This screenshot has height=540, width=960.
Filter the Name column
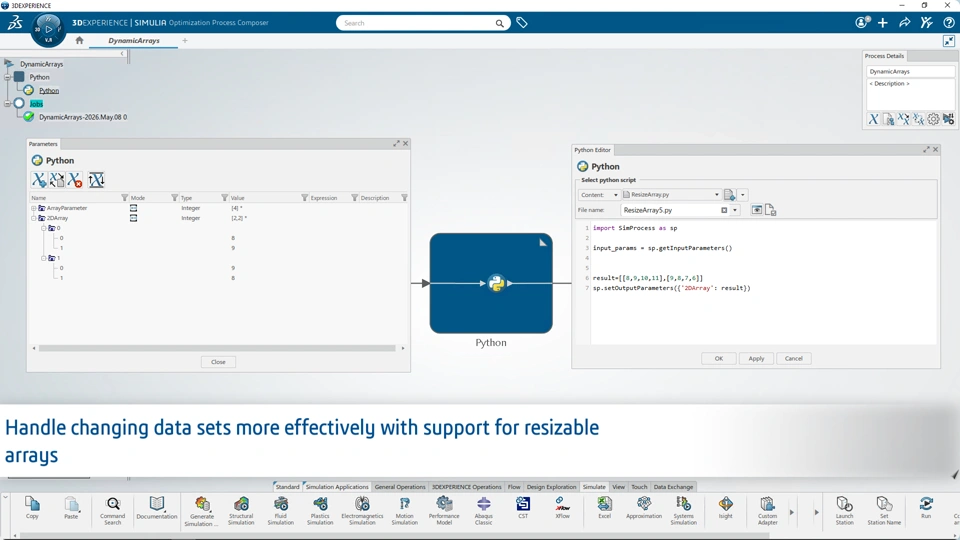(x=124, y=198)
